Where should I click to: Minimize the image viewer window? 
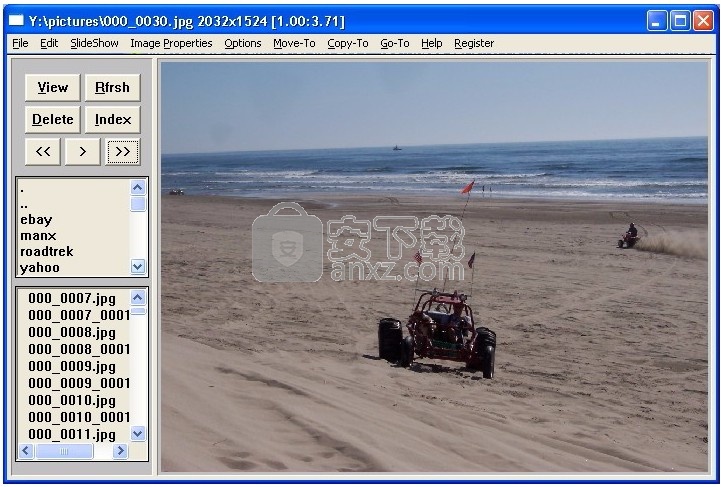(x=657, y=21)
